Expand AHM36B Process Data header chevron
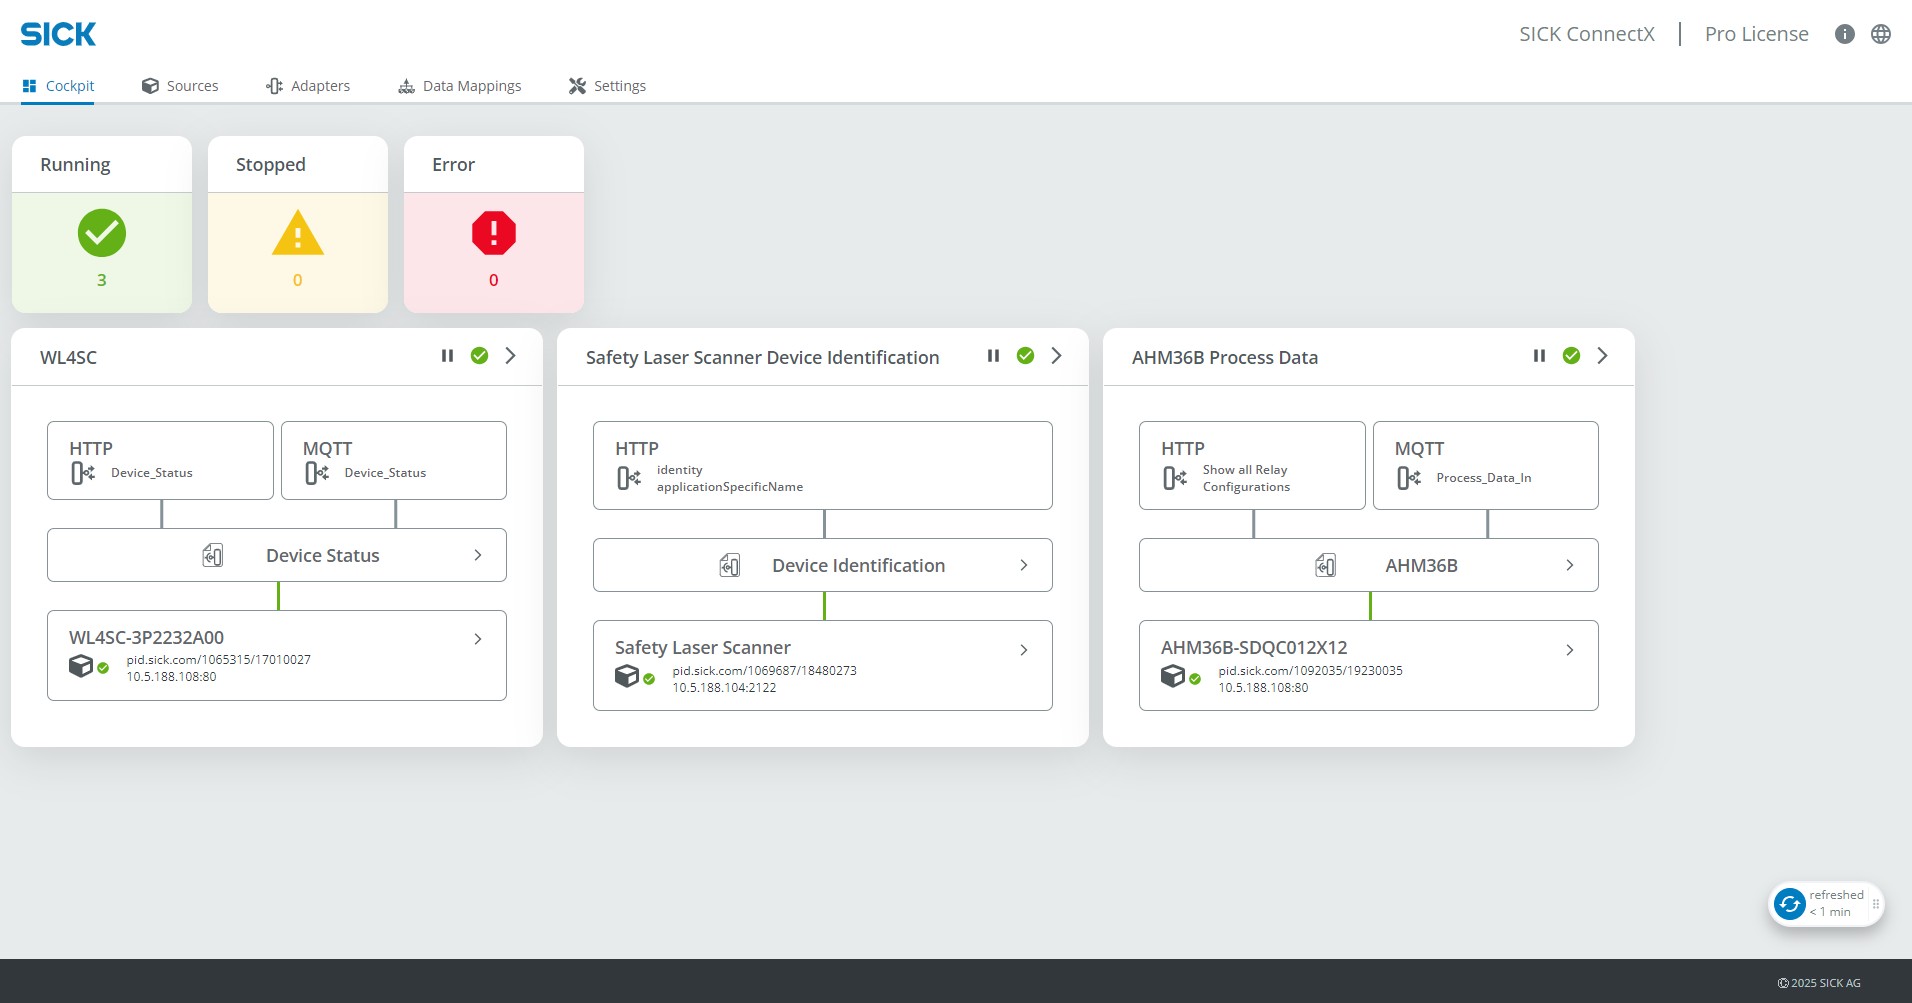Screen dimensions: 1912x1003 click(1603, 356)
